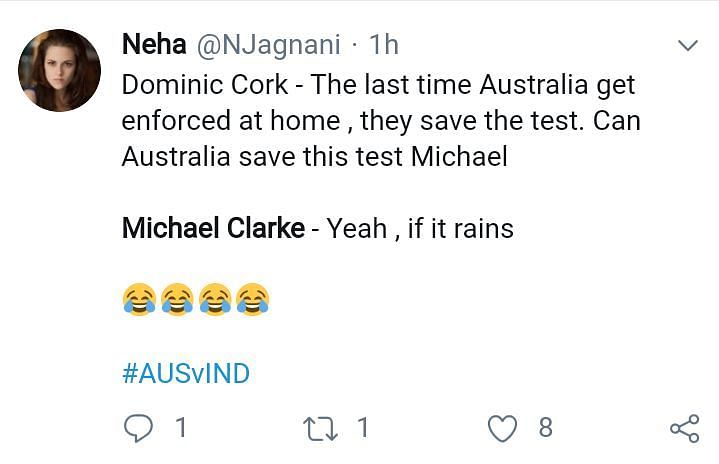The height and width of the screenshot is (464, 719).
Task: Open the 1h timestamp link
Action: point(383,44)
